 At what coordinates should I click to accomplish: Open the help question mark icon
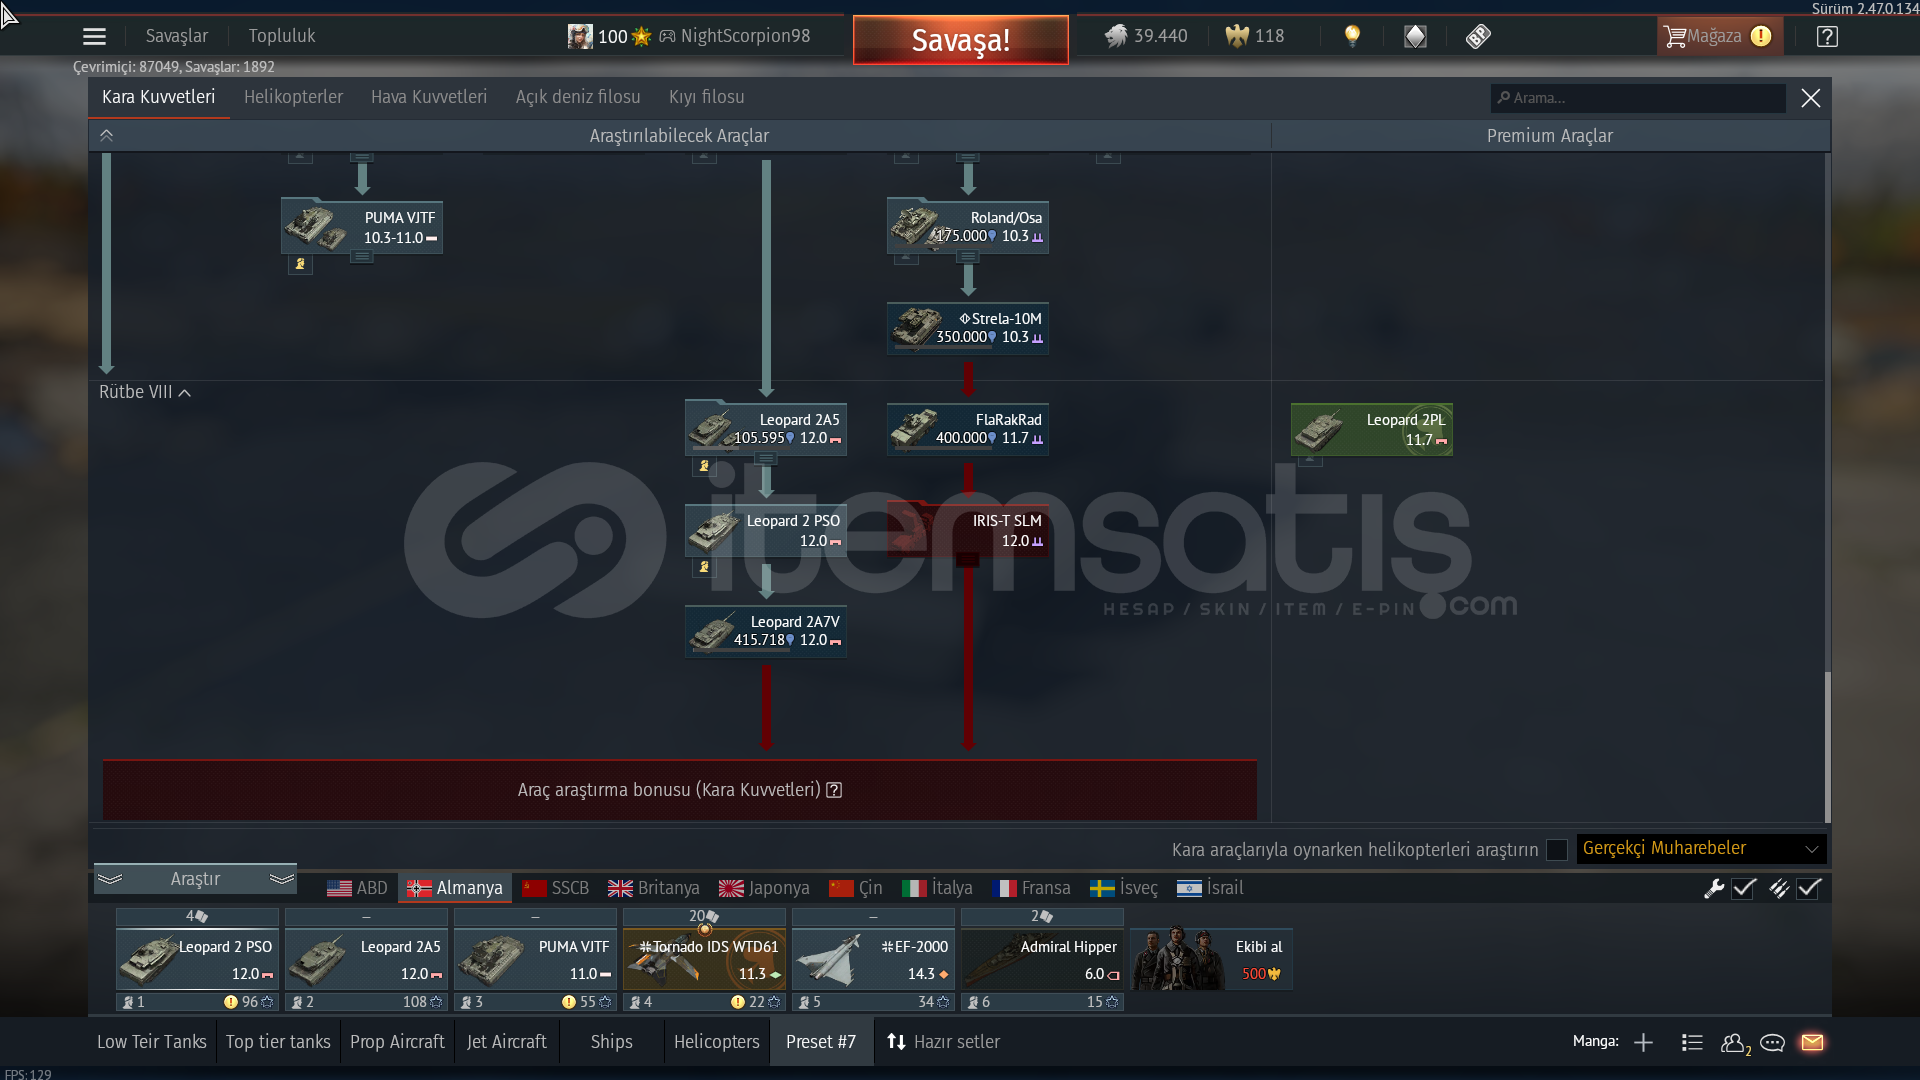tap(1827, 37)
